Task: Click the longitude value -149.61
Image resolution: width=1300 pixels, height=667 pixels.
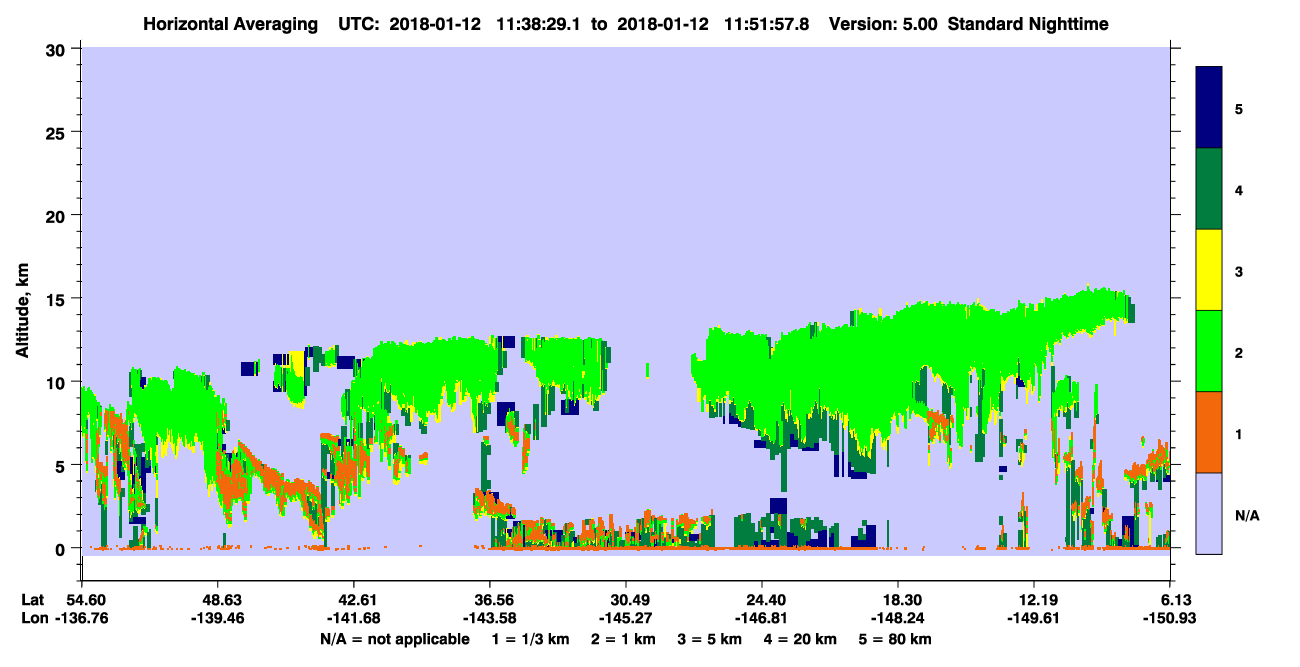Action: (1033, 618)
